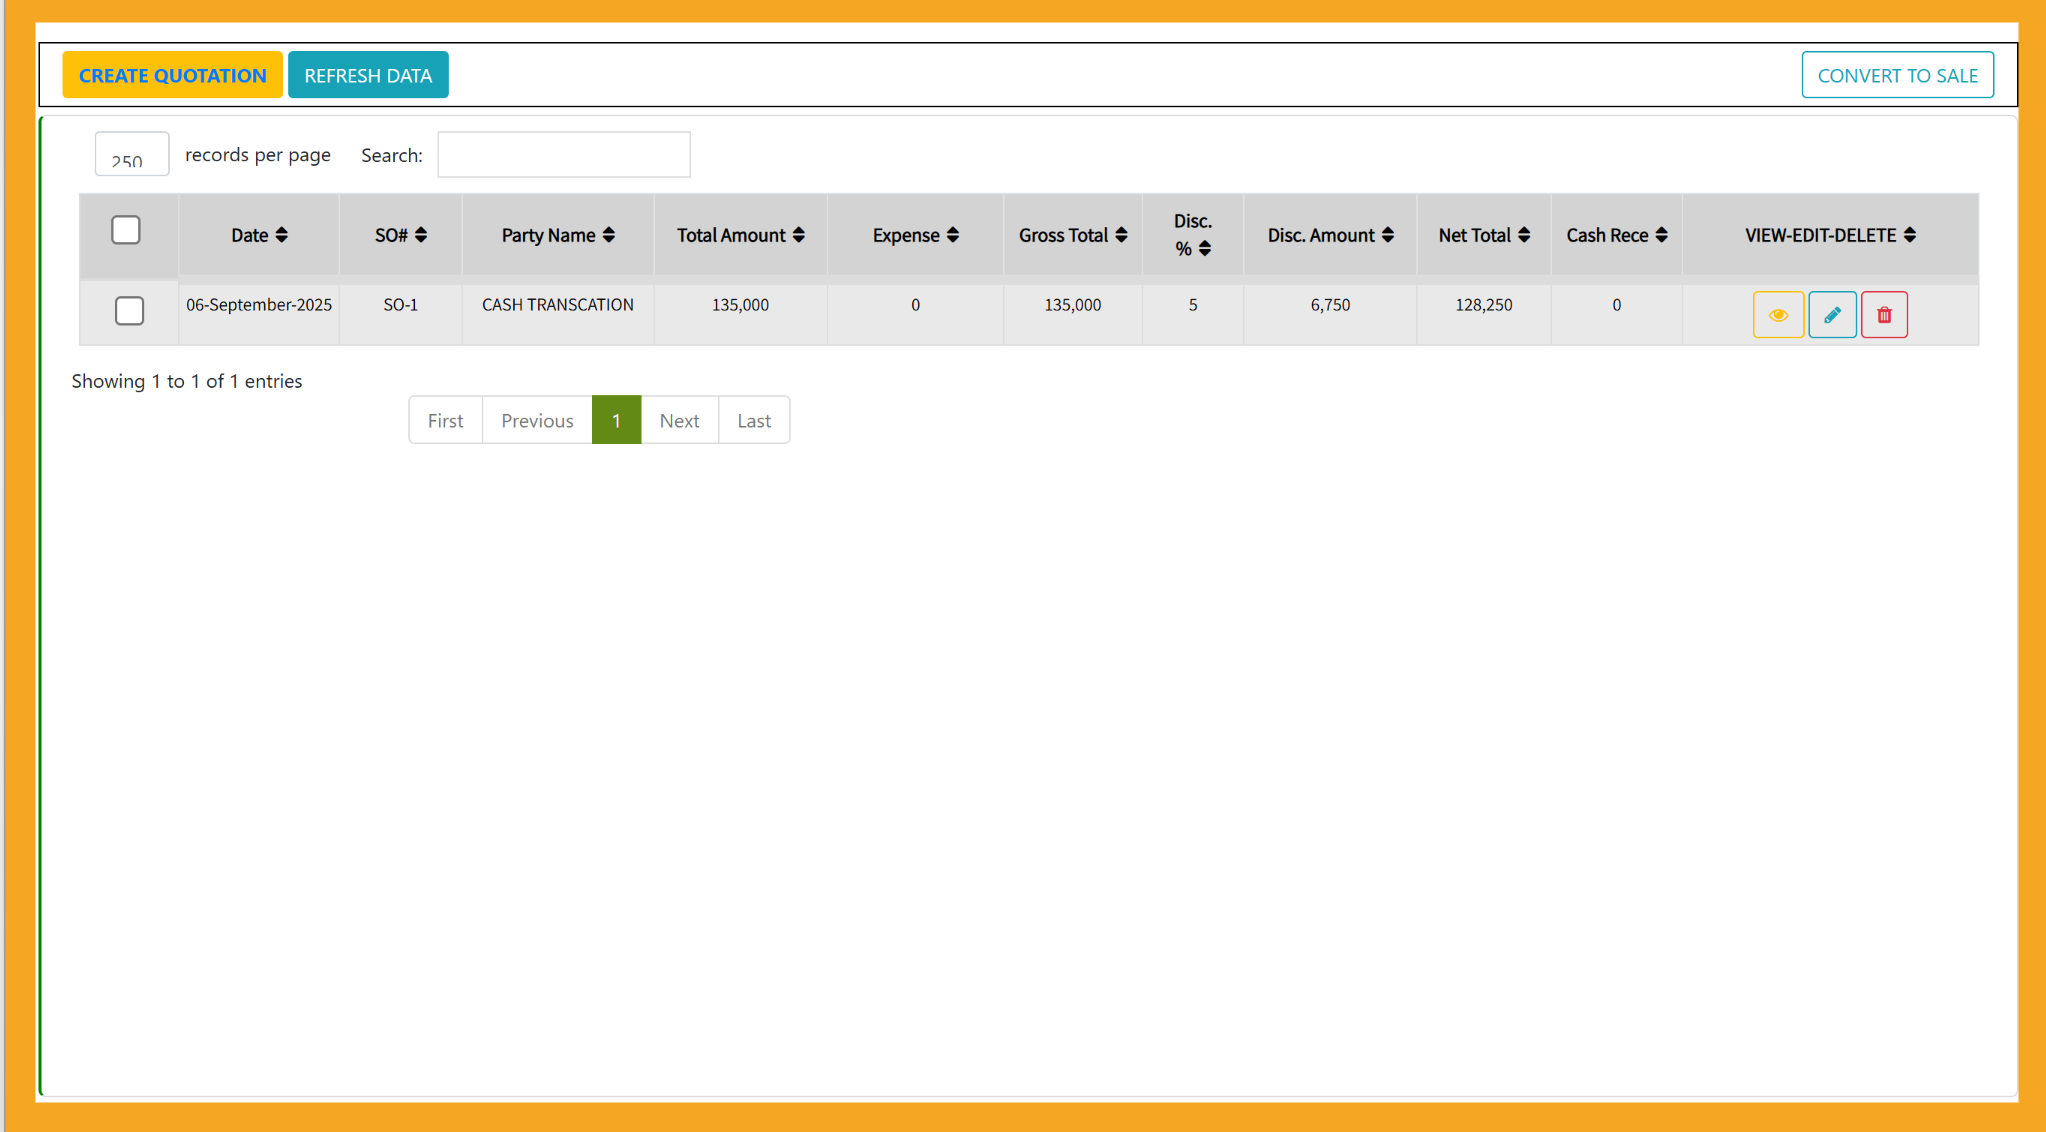
Task: Tick the select-all header checkbox
Action: [126, 230]
